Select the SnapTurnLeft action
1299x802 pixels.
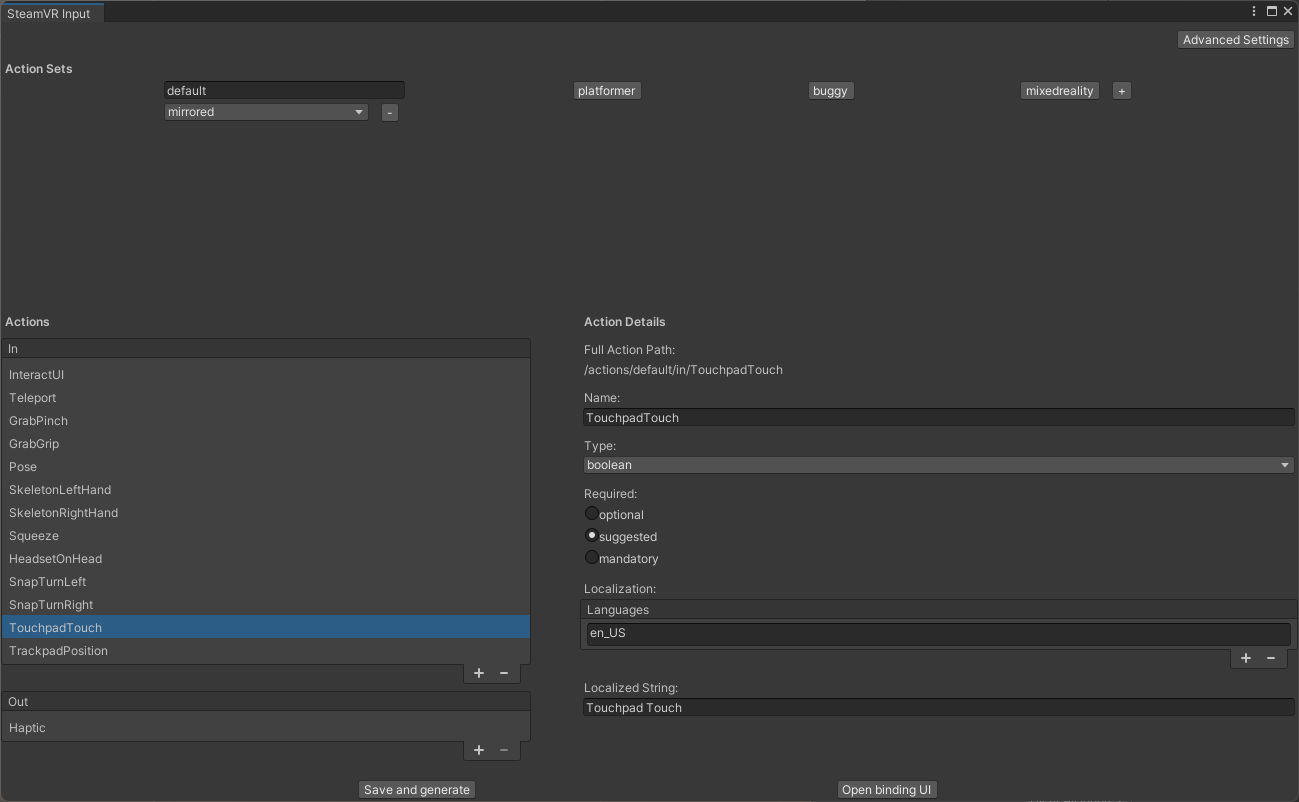[266, 582]
